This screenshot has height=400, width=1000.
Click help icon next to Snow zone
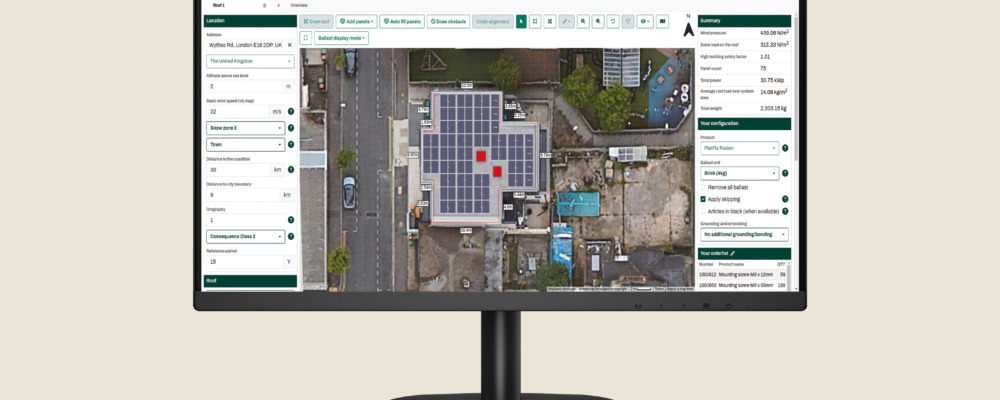point(290,128)
